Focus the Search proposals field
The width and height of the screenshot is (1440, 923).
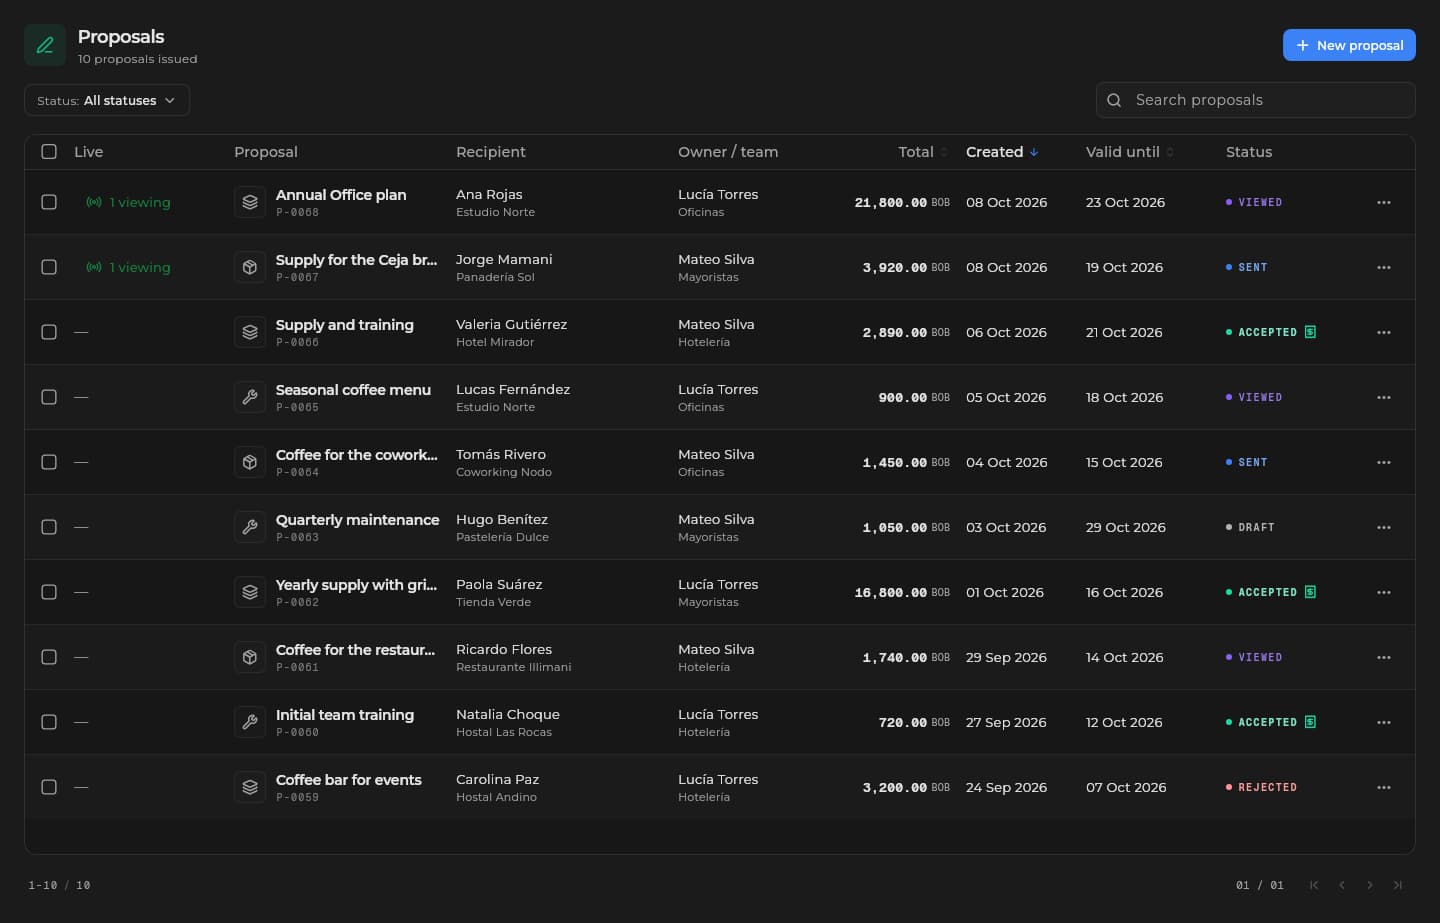coord(1255,100)
